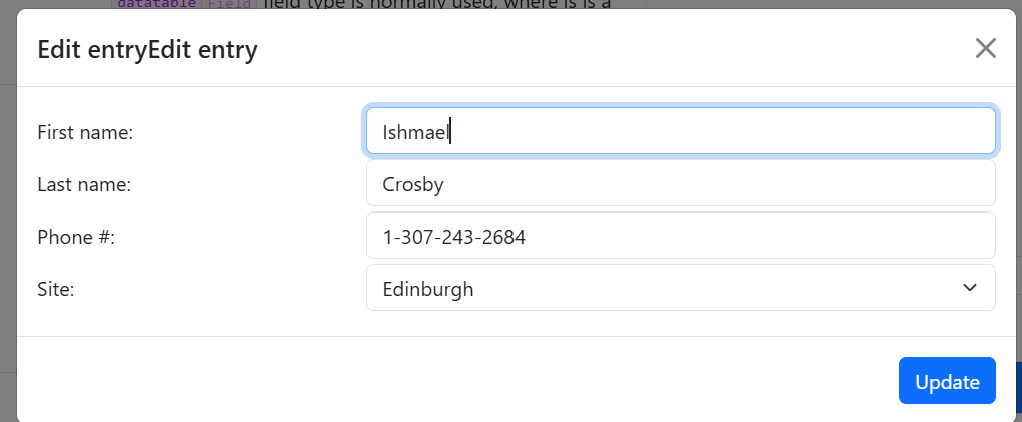Focus the Last name text box
Screen dimensions: 1022x422
680,184
